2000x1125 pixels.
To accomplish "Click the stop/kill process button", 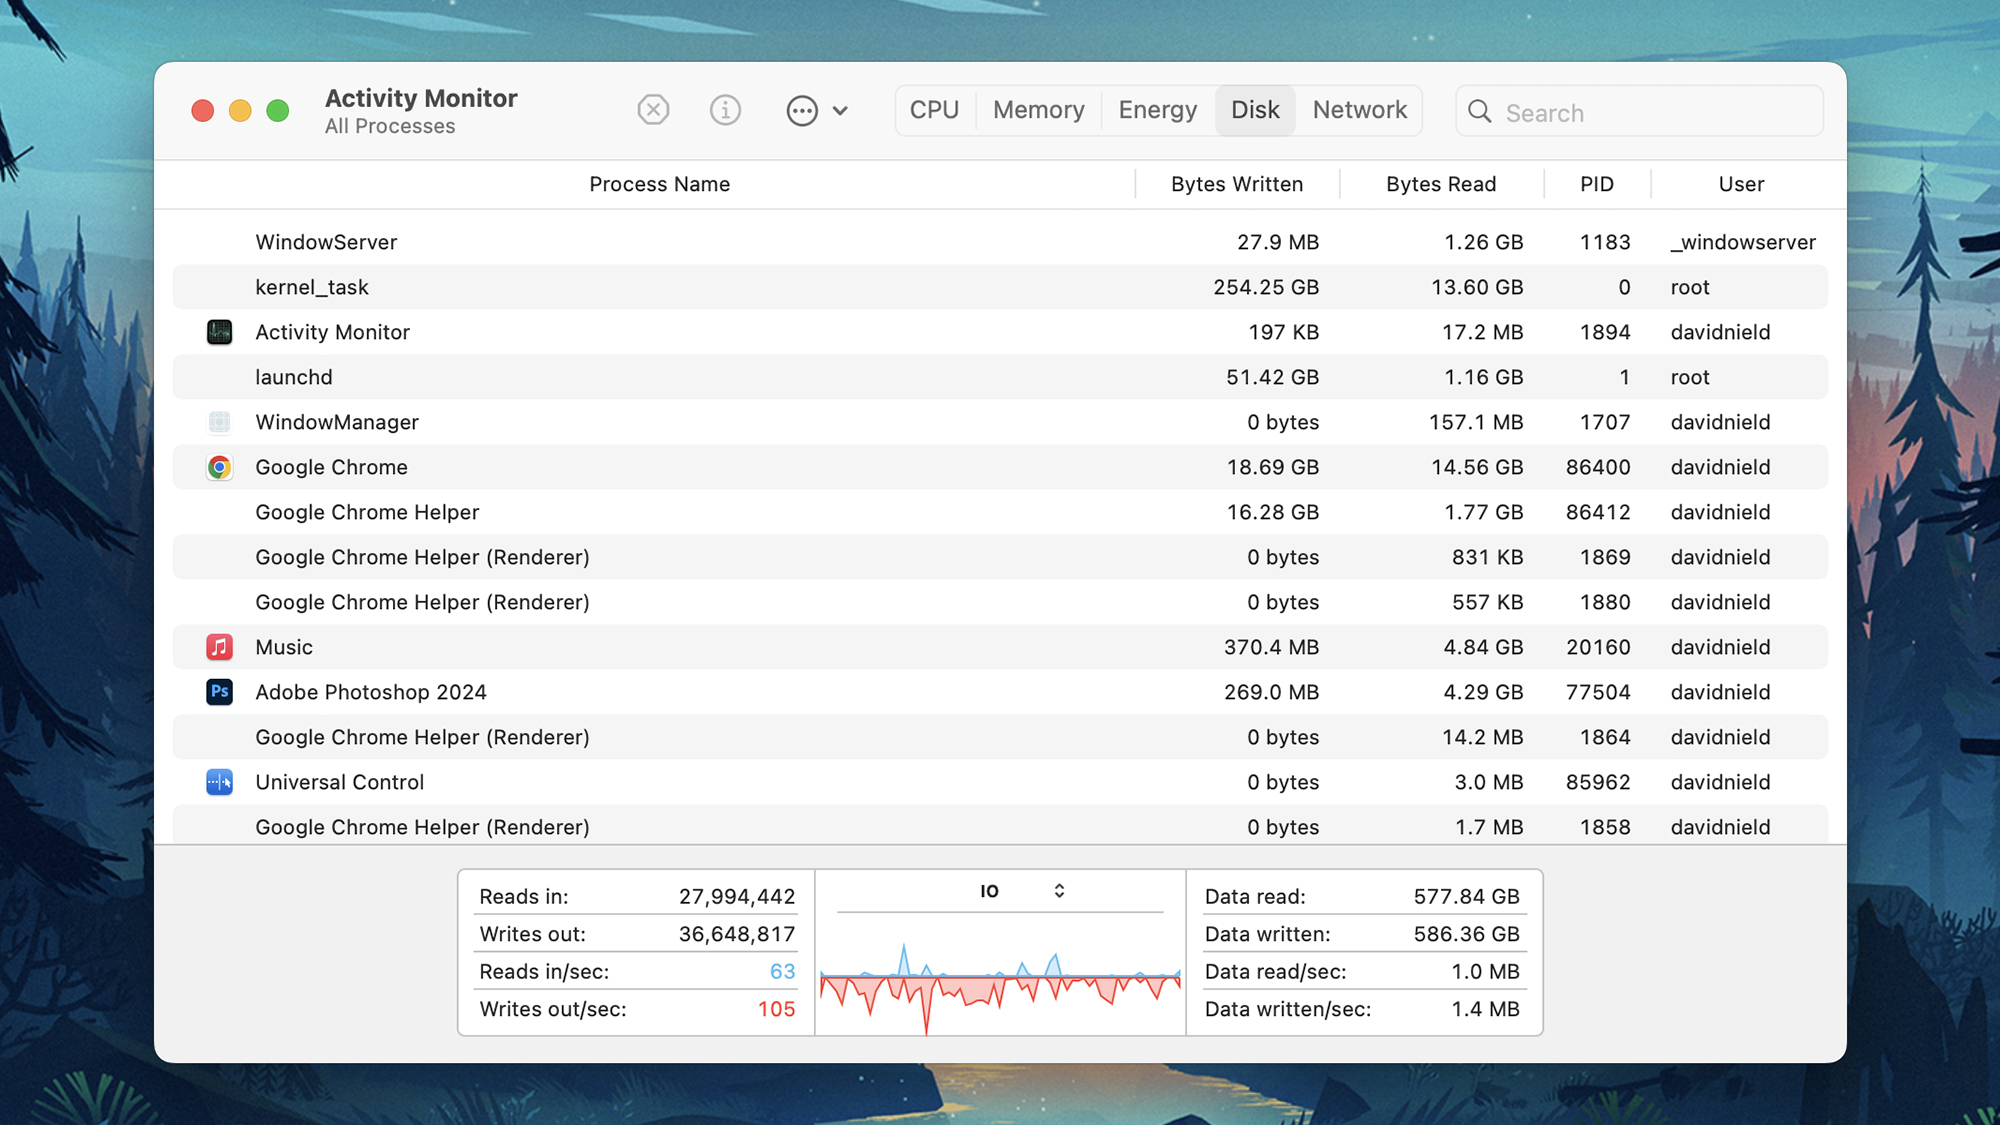I will (654, 109).
